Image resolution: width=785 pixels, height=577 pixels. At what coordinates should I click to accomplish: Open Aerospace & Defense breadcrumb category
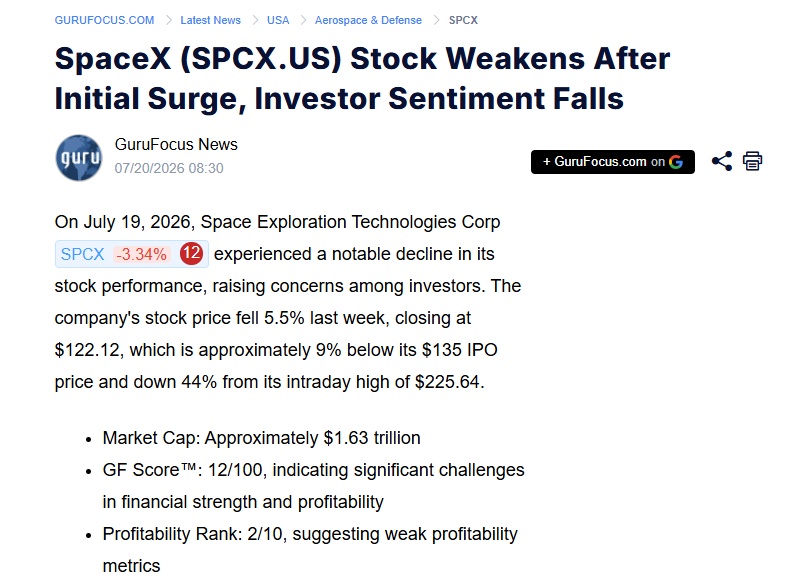tap(368, 20)
